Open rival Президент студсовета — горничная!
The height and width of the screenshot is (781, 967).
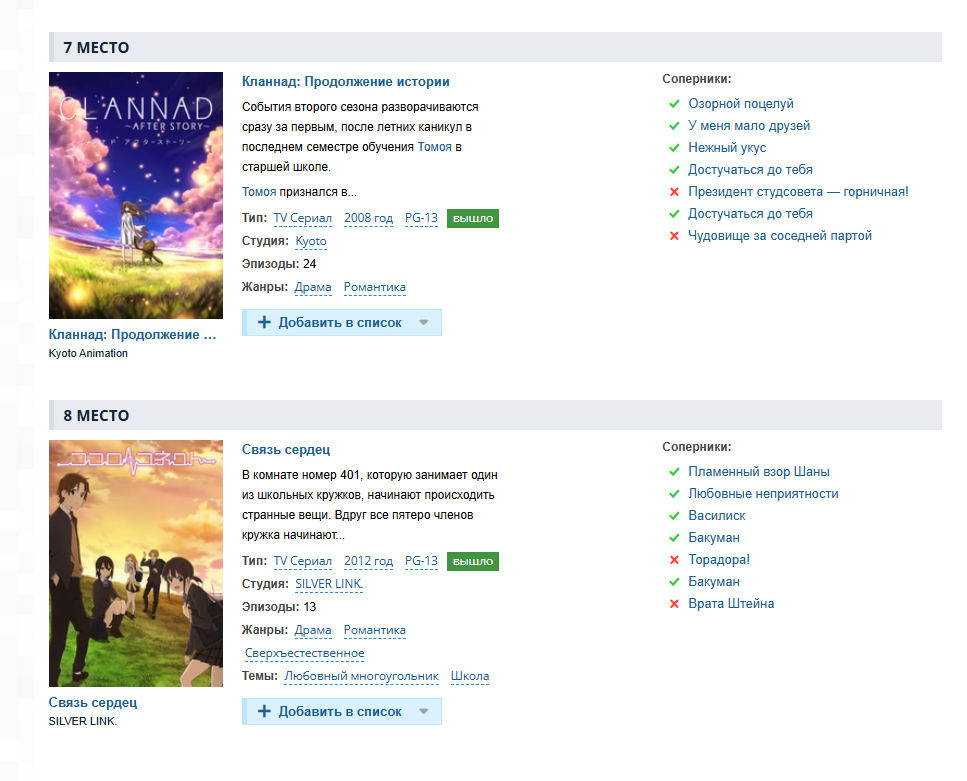tap(798, 192)
